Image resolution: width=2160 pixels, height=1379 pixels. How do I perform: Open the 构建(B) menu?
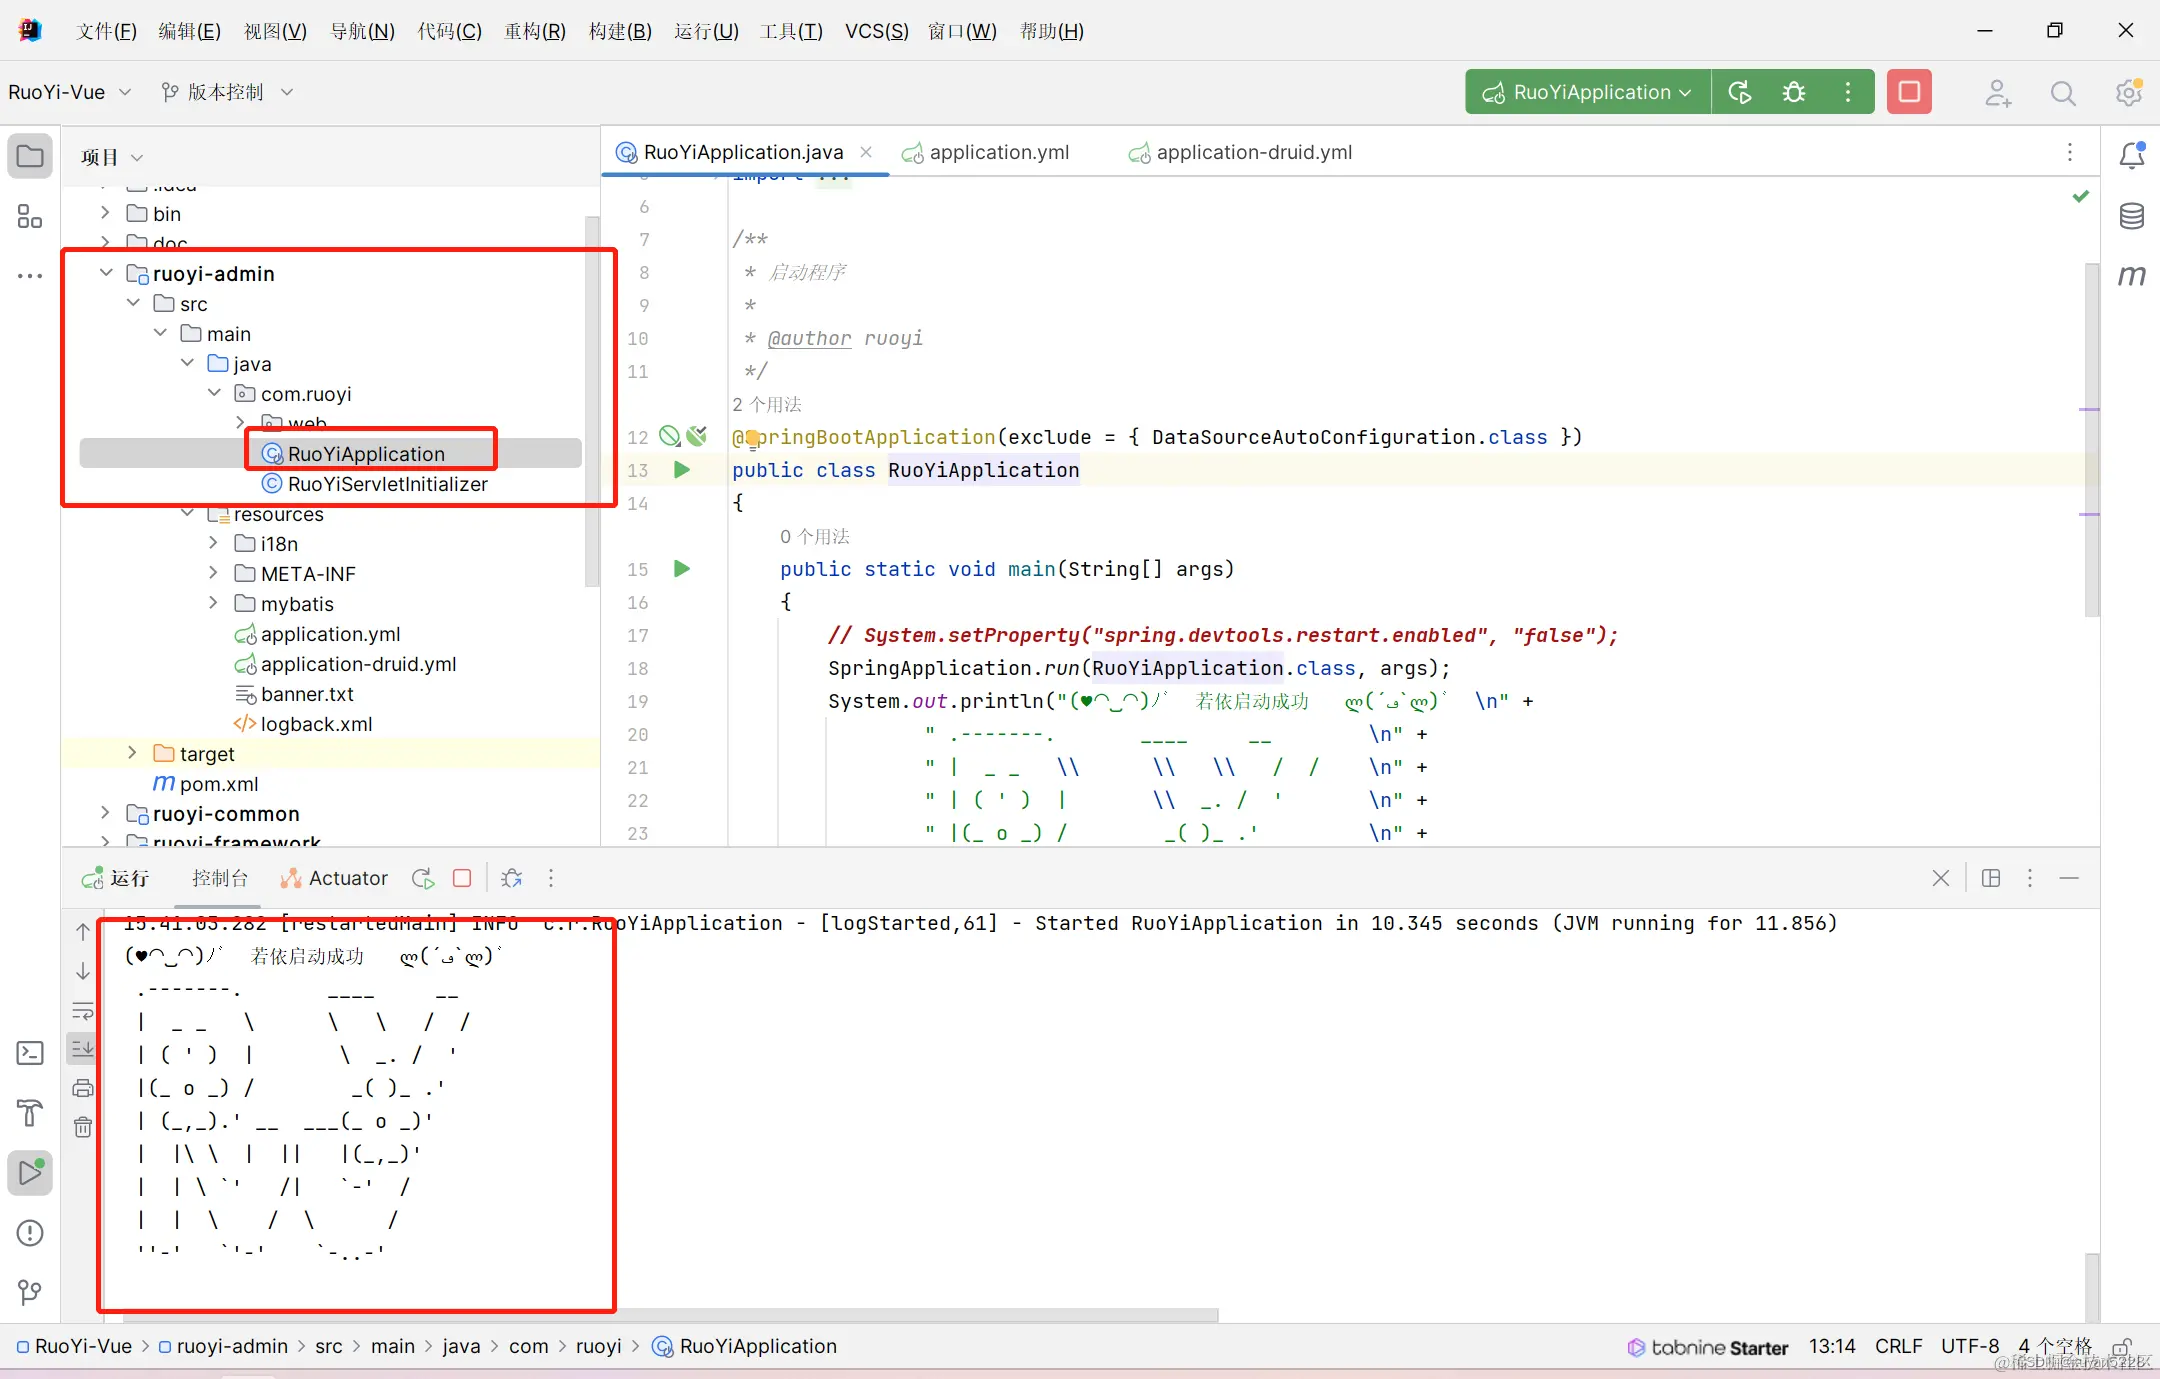(620, 31)
